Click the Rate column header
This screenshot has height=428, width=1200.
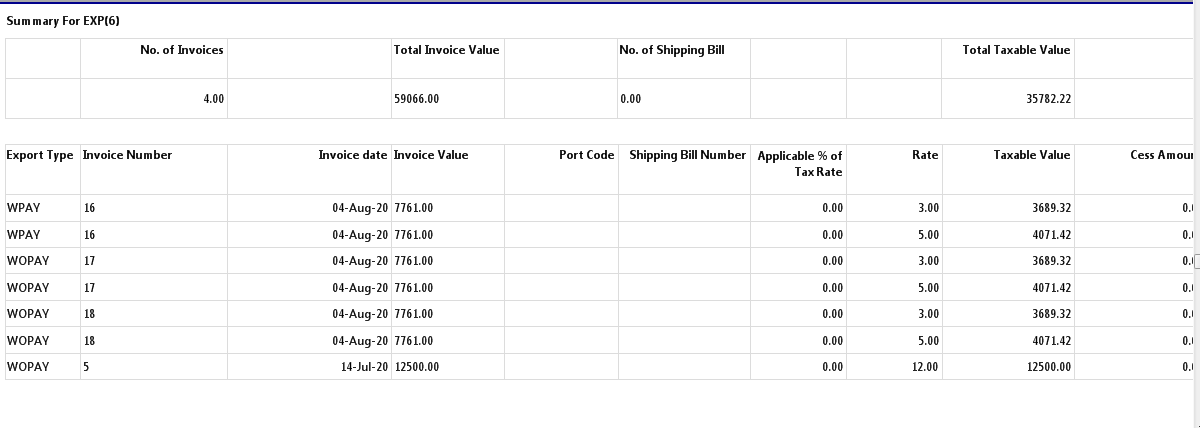point(925,155)
